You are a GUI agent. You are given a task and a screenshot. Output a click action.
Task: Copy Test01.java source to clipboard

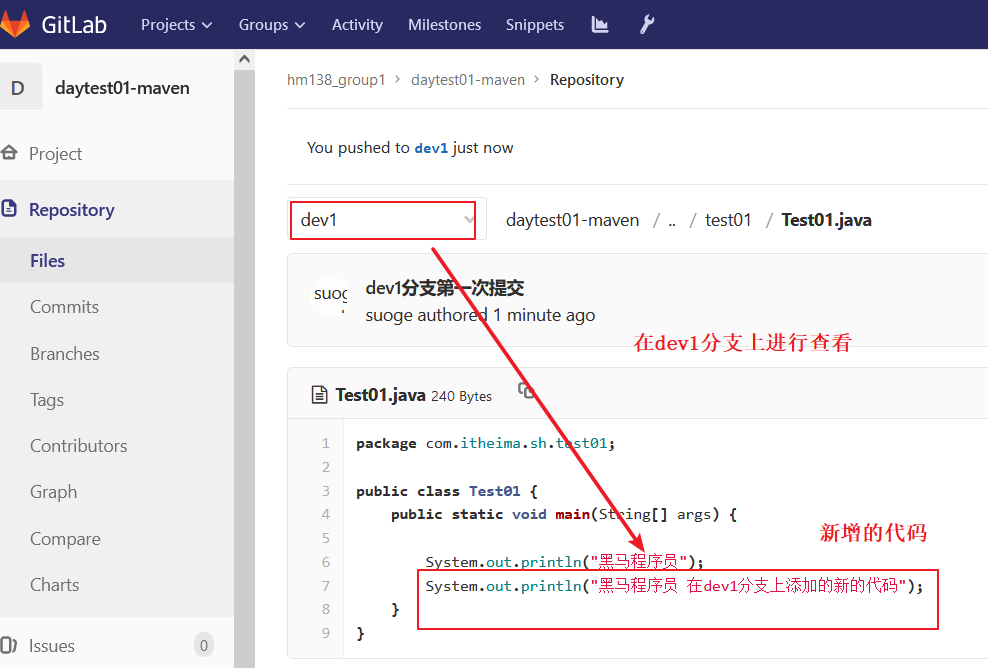click(526, 391)
